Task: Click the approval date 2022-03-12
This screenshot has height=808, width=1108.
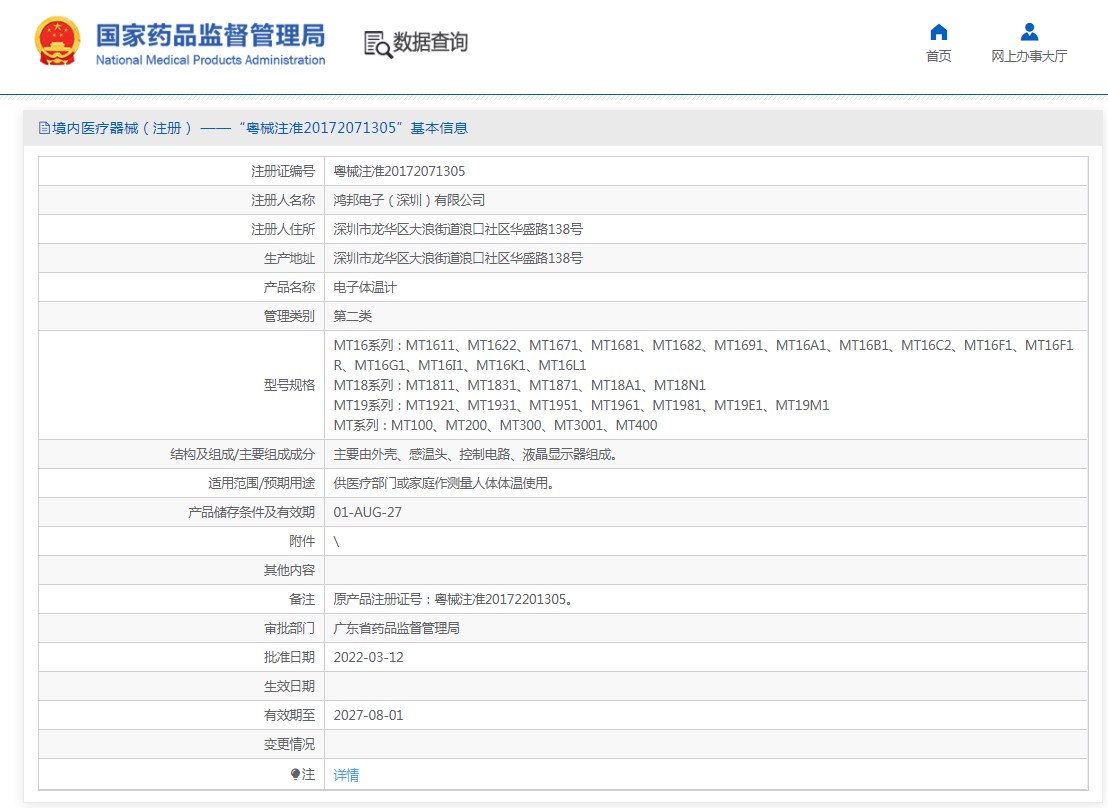Action: click(368, 657)
